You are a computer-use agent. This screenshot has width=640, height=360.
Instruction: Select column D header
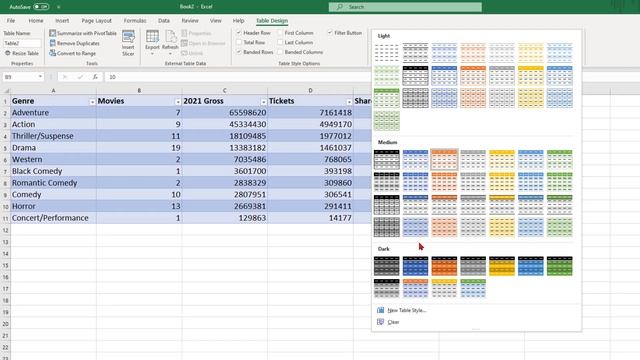point(310,91)
